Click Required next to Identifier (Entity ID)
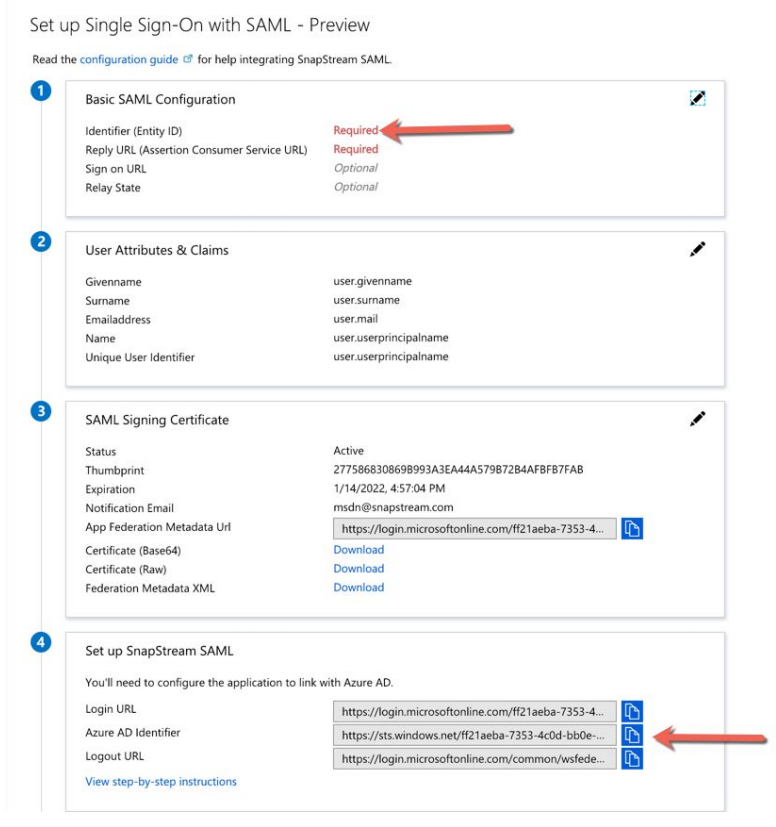Image resolution: width=776 pixels, height=827 pixels. pos(356,130)
